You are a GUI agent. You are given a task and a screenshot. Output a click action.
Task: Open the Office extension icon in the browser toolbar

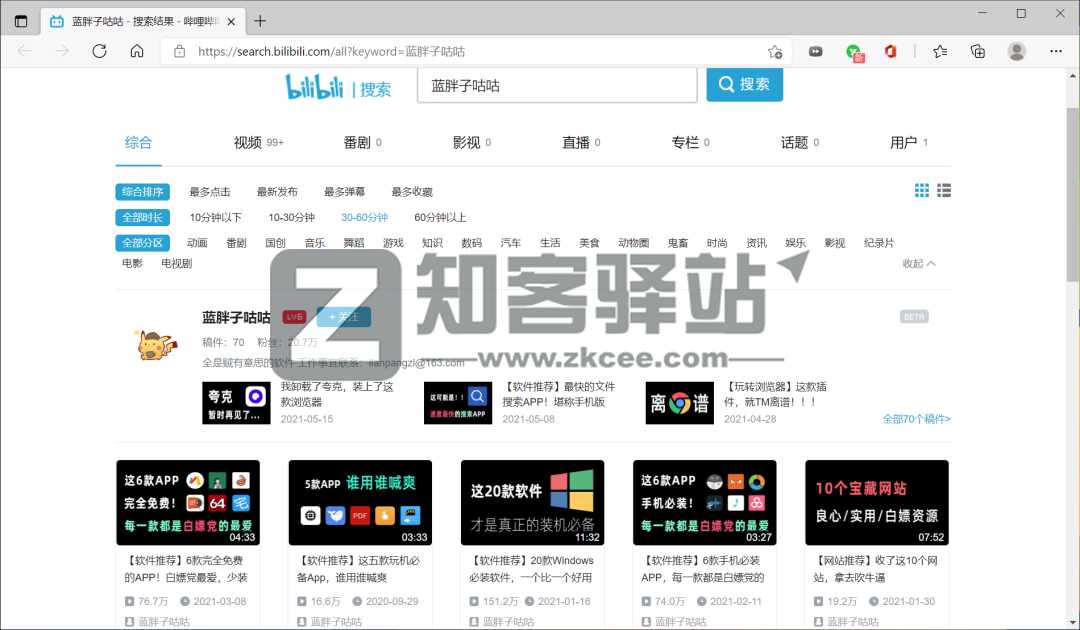889,51
